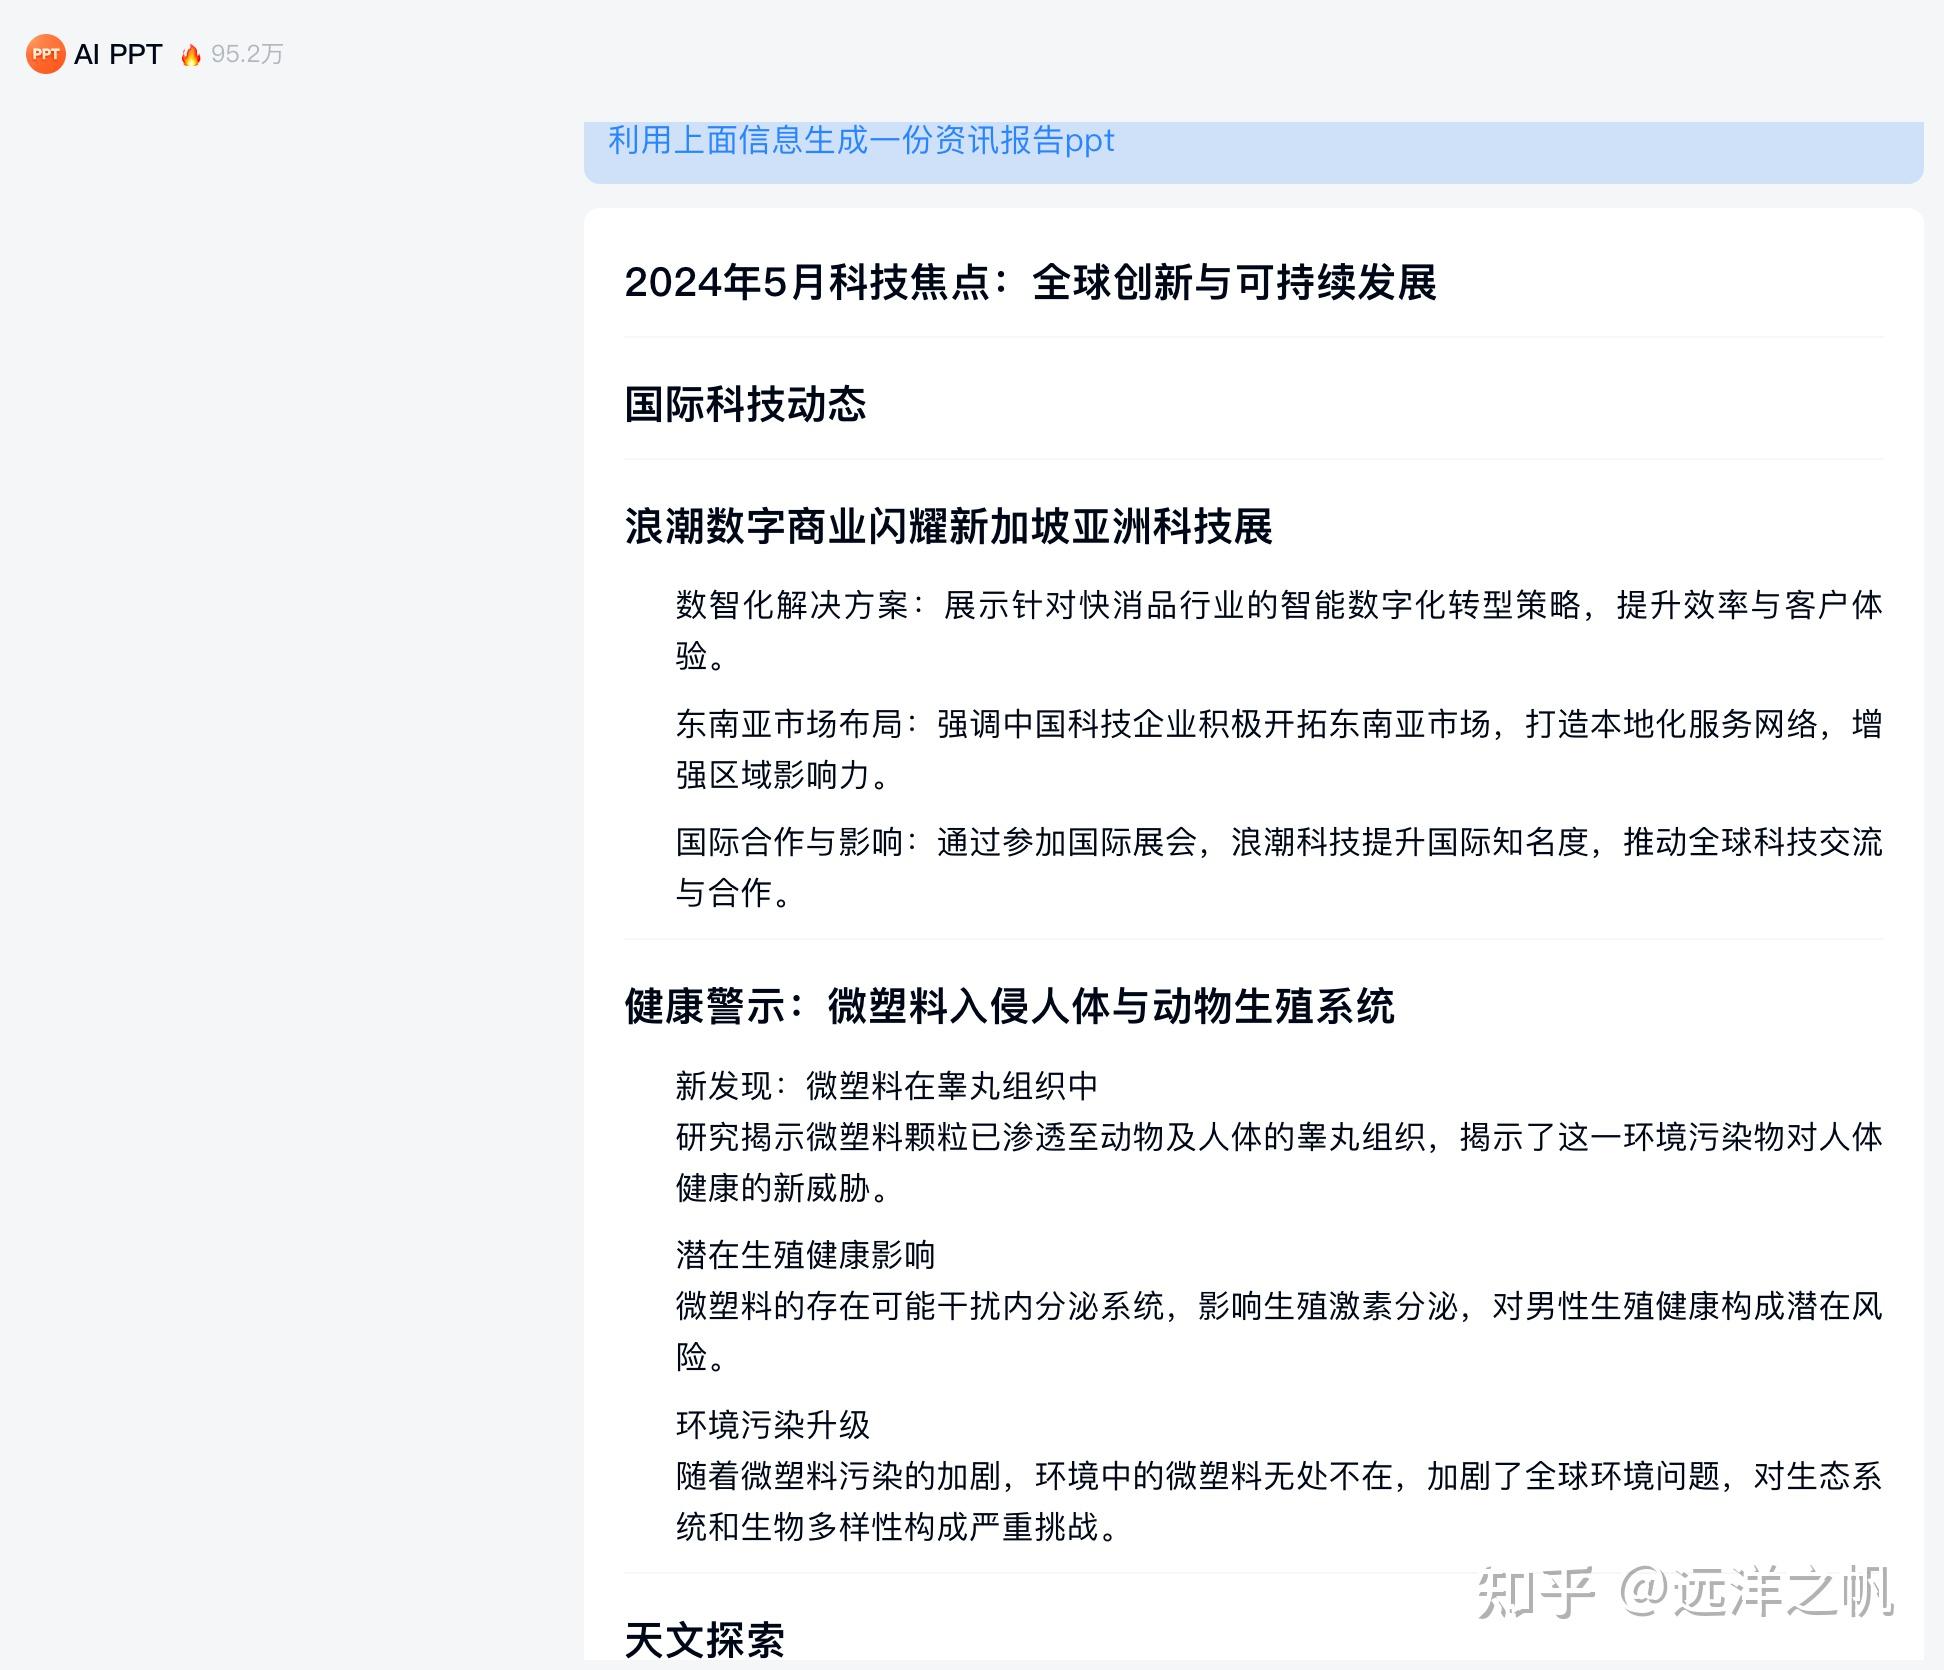Click the subheading 潜在生殖健康影响
Viewport: 1944px width, 1670px height.
(x=805, y=1254)
